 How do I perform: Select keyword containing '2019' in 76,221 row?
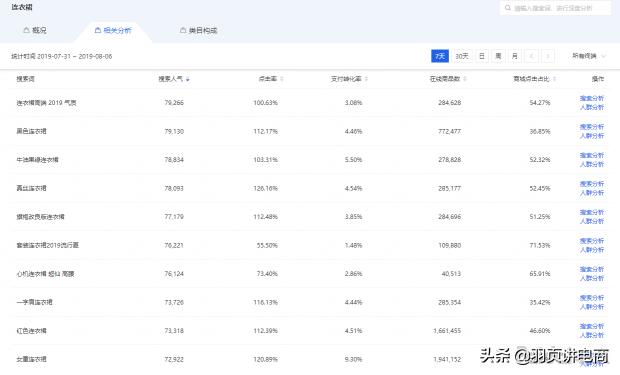[x=47, y=245]
